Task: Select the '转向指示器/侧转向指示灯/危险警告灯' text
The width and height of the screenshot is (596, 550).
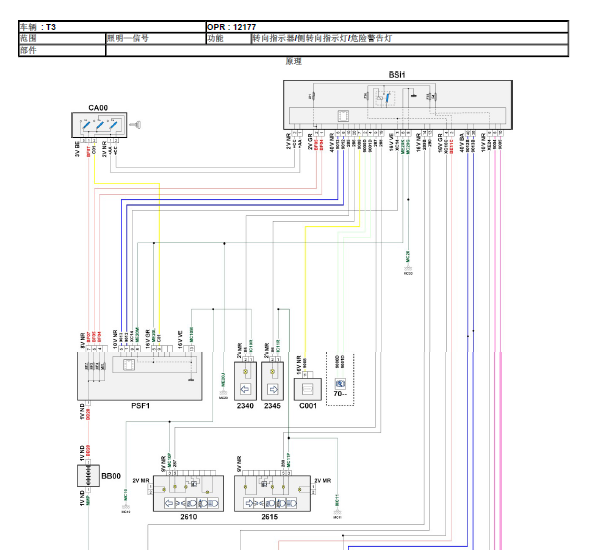Action: coord(322,38)
